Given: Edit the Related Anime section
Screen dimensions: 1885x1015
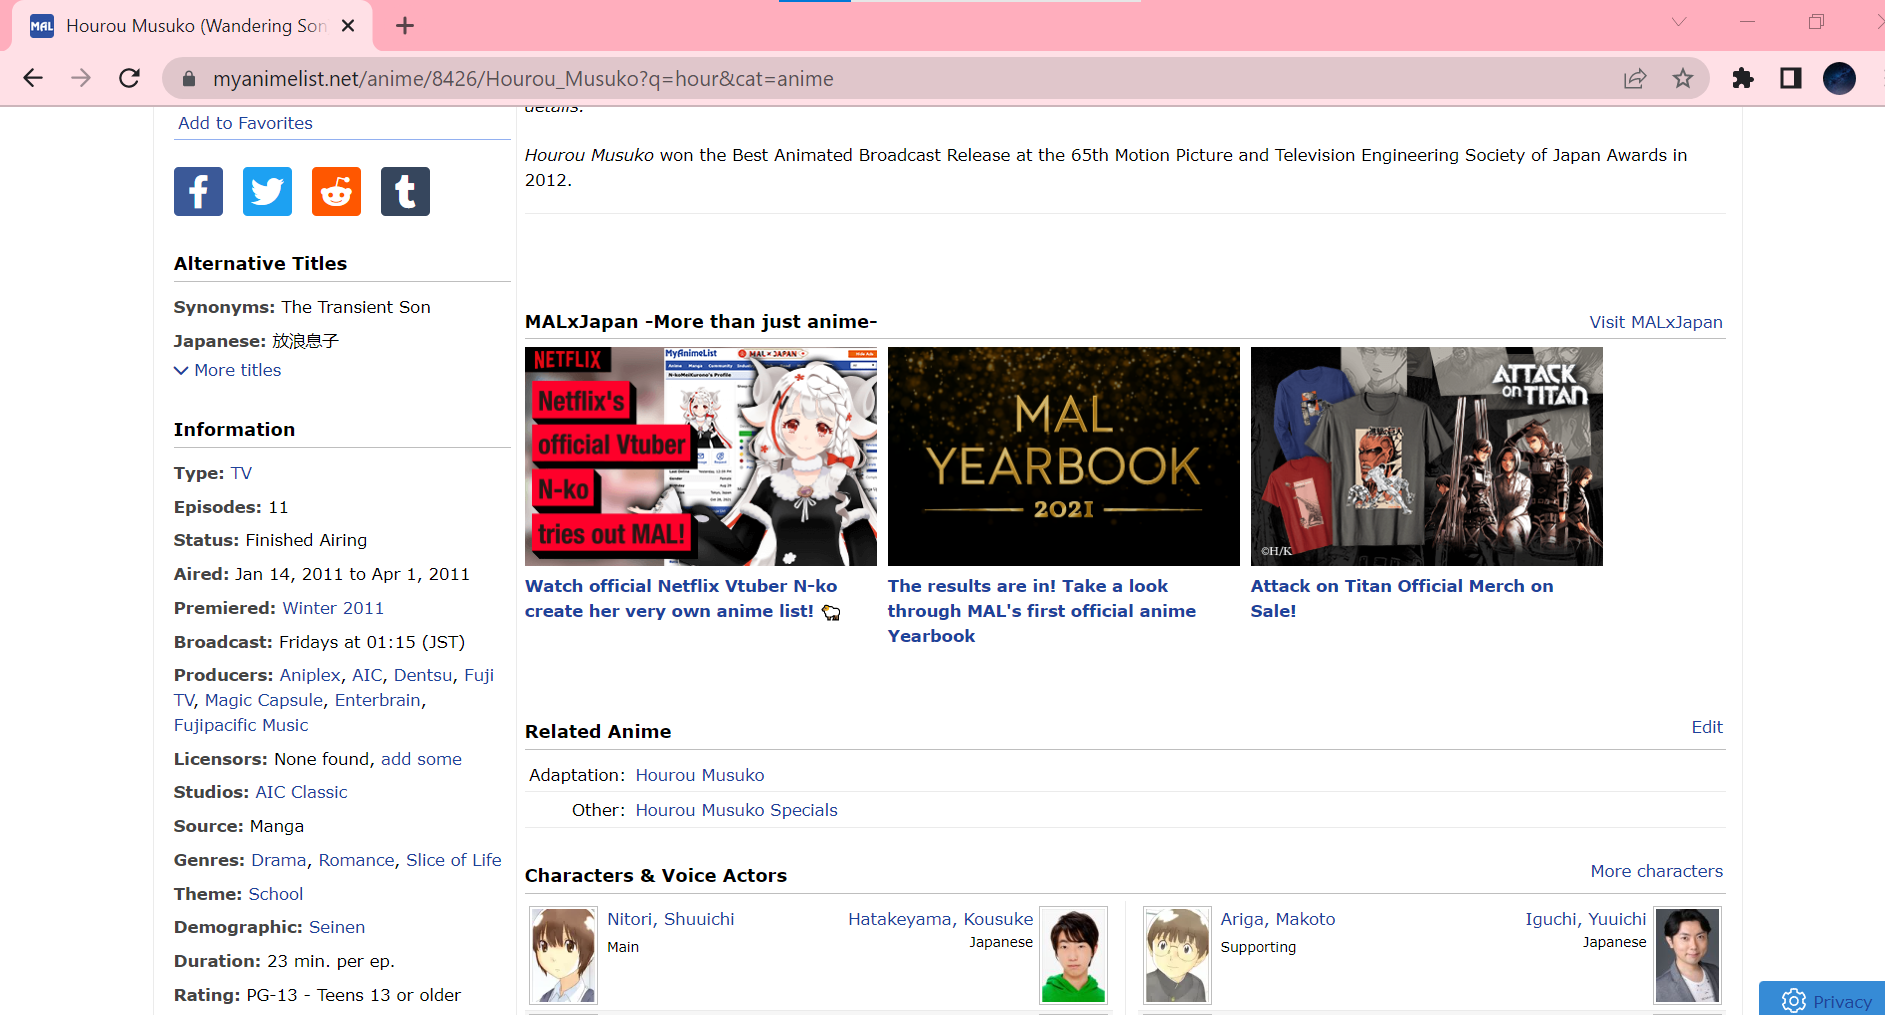Looking at the screenshot, I should 1706,727.
